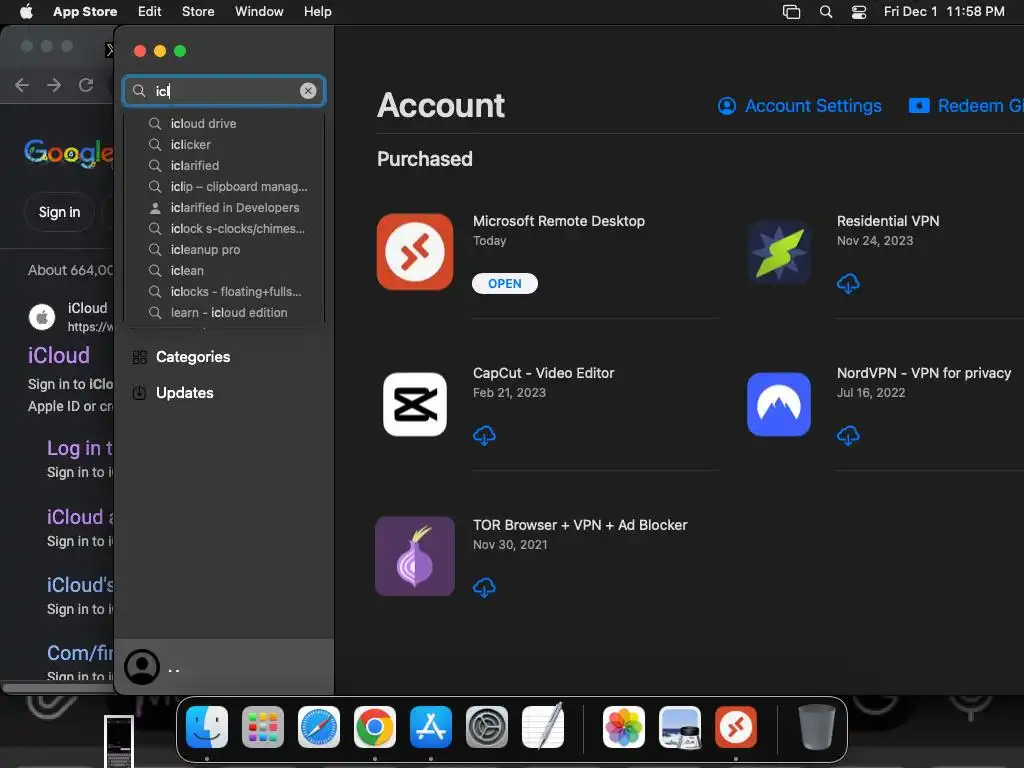Click 'TOR Browser + VPN + Ad Blocker' title
The image size is (1024, 768).
coord(580,525)
